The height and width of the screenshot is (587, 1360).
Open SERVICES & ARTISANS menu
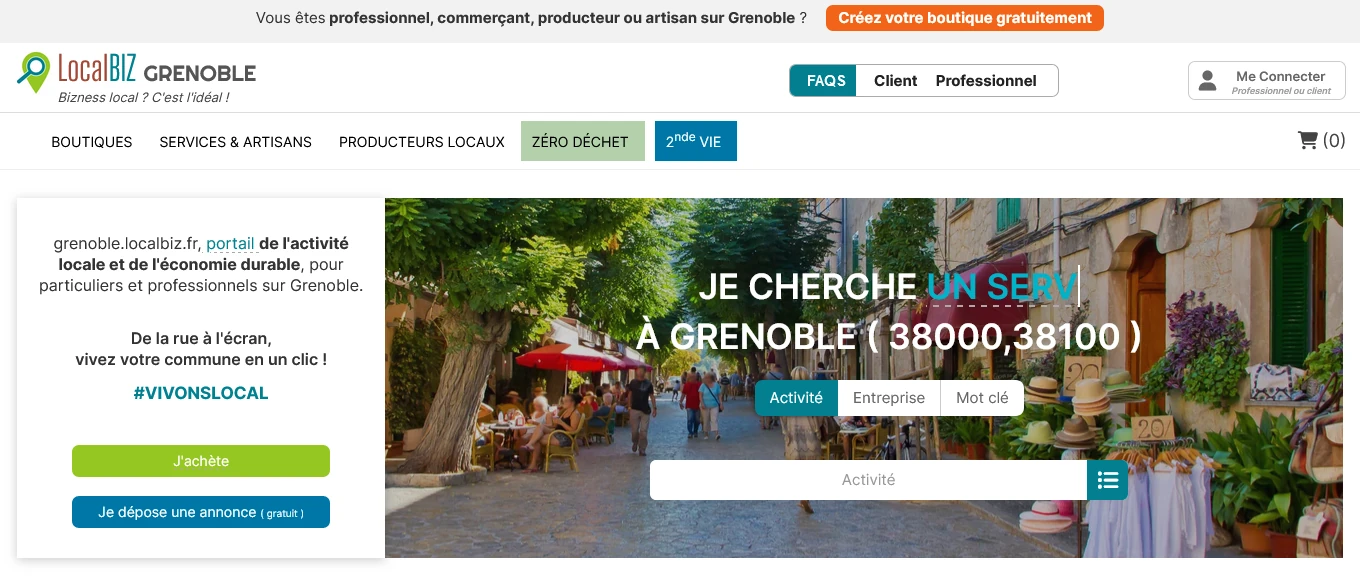point(236,142)
